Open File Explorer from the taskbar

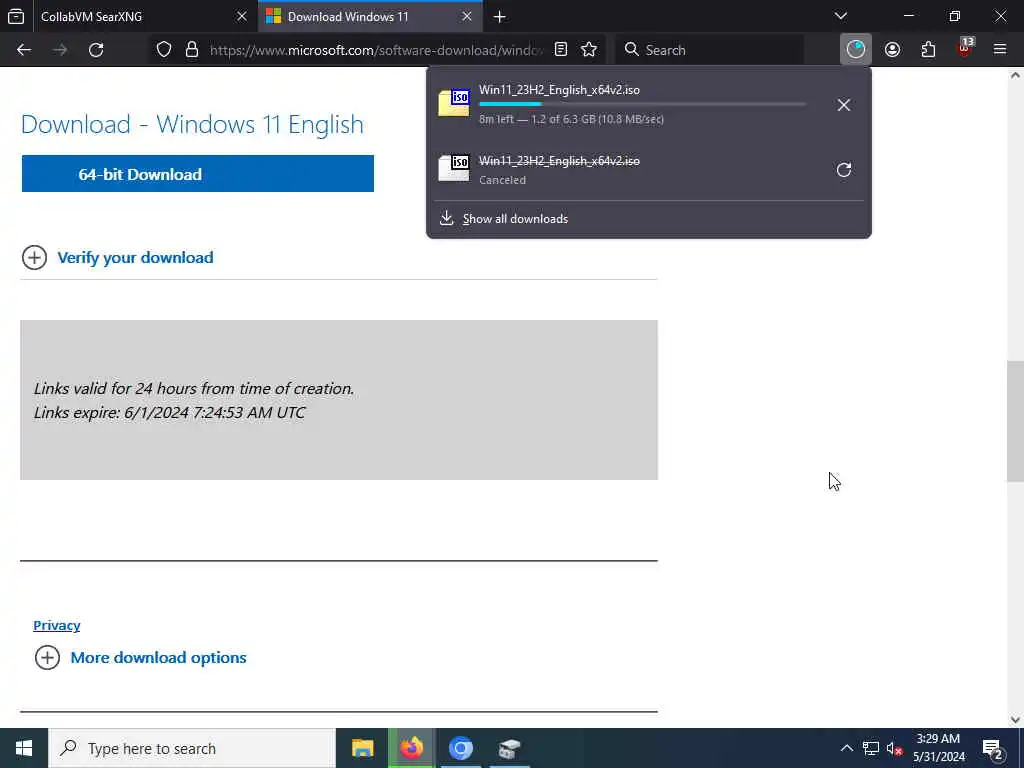tap(362, 748)
